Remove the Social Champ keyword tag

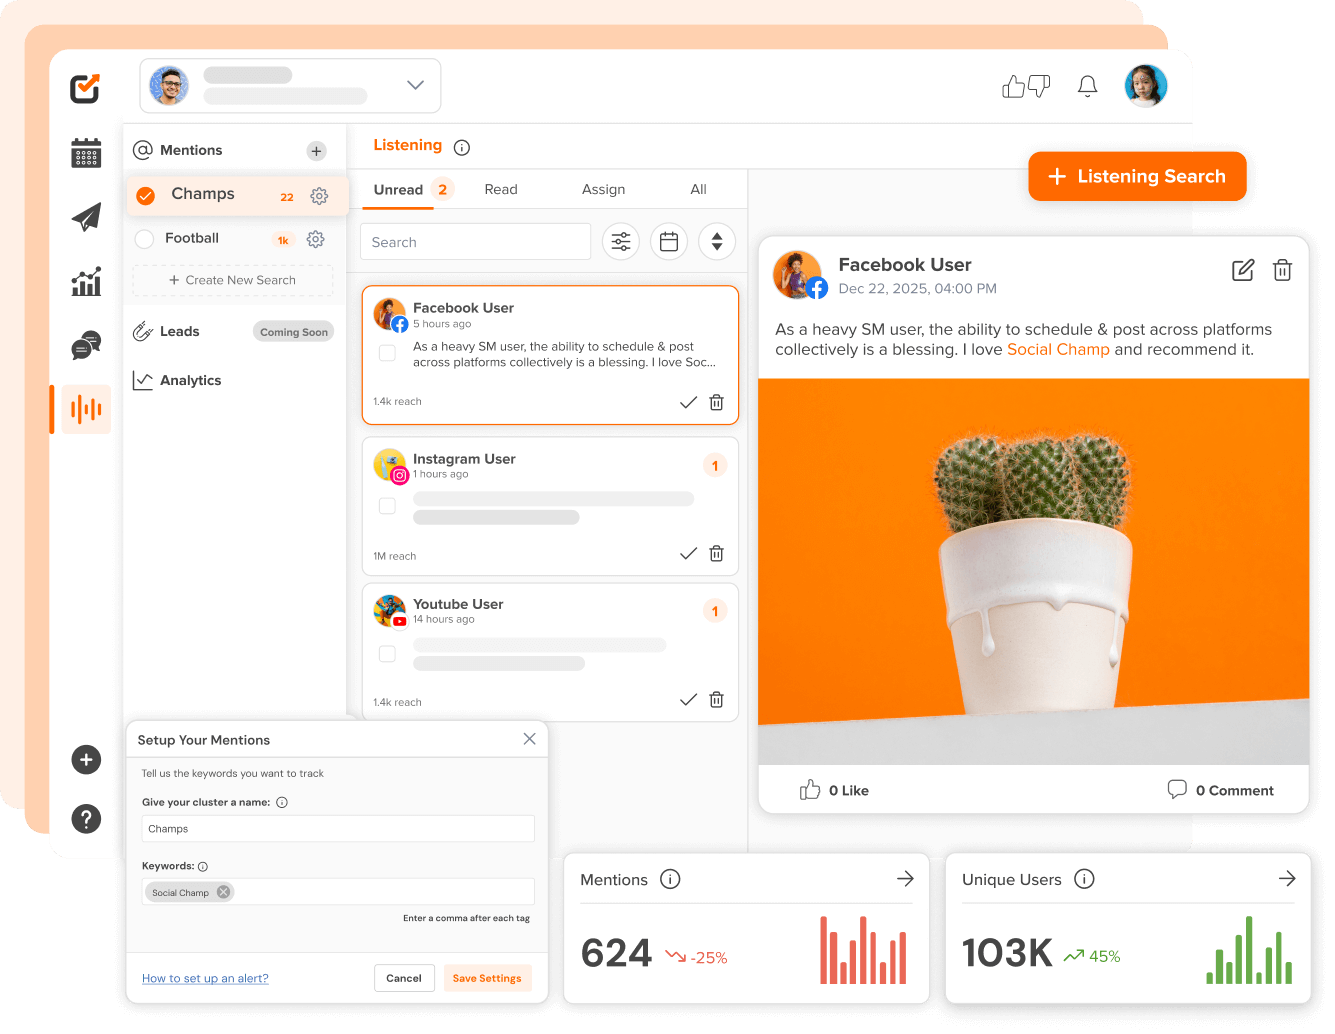pyautogui.click(x=223, y=892)
